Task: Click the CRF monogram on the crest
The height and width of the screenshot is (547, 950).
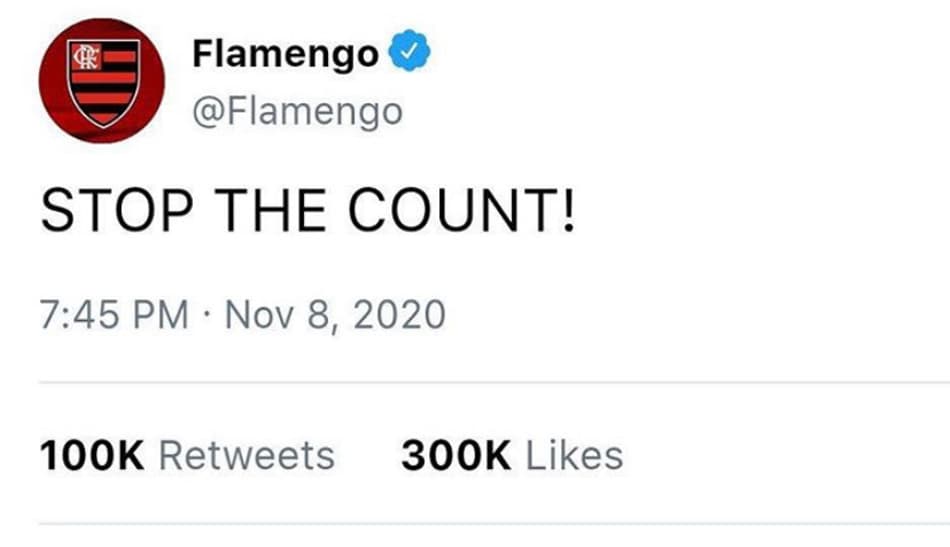Action: coord(85,58)
